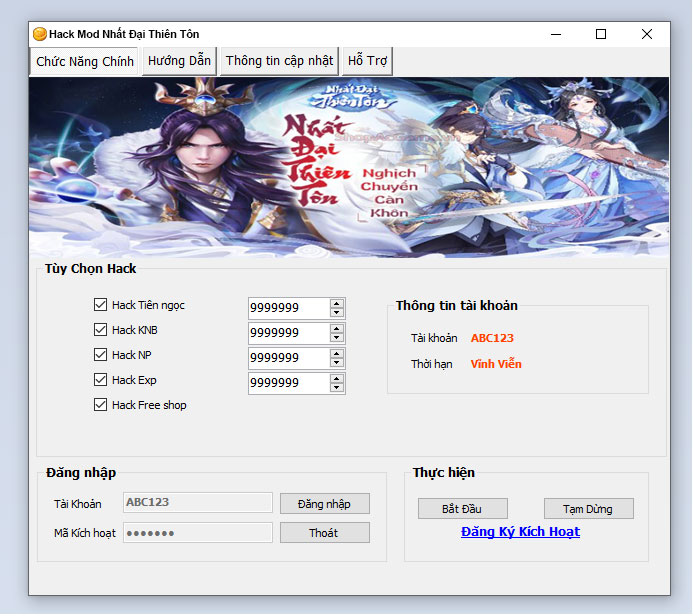Image resolution: width=693 pixels, height=616 pixels.
Task: Click the Thoát button
Action: coord(324,533)
